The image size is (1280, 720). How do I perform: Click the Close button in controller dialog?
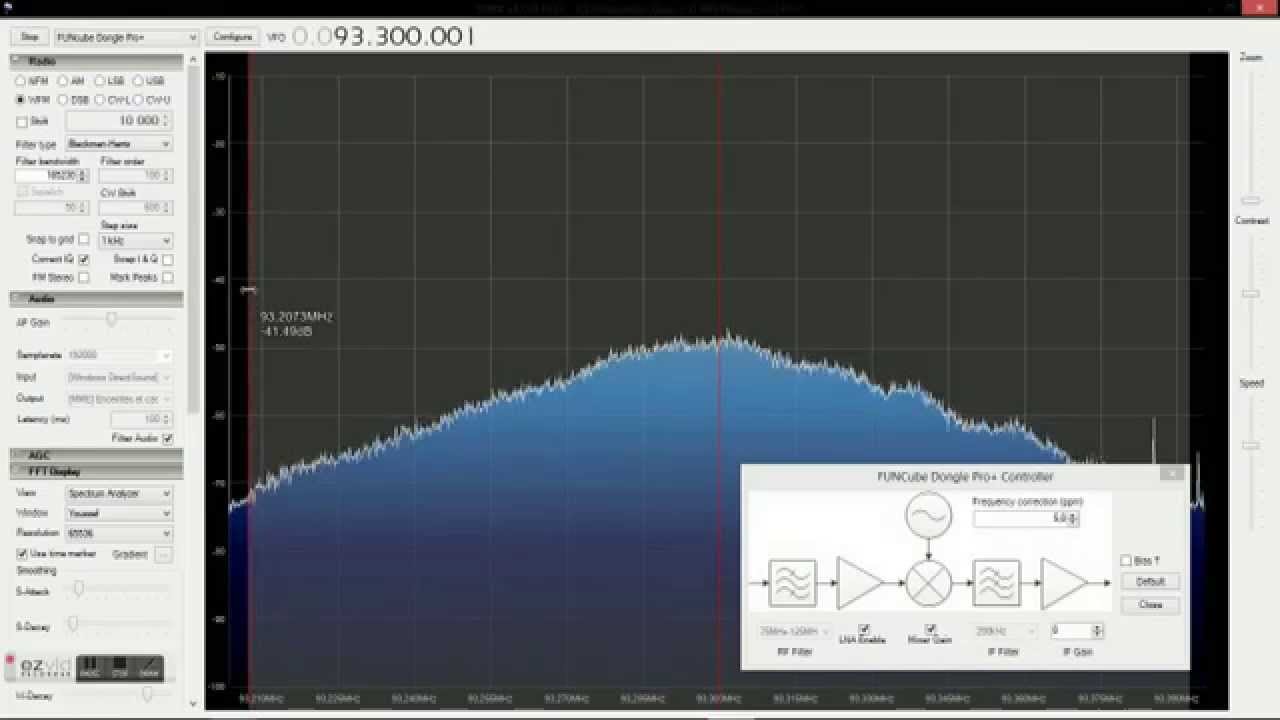pos(1150,605)
